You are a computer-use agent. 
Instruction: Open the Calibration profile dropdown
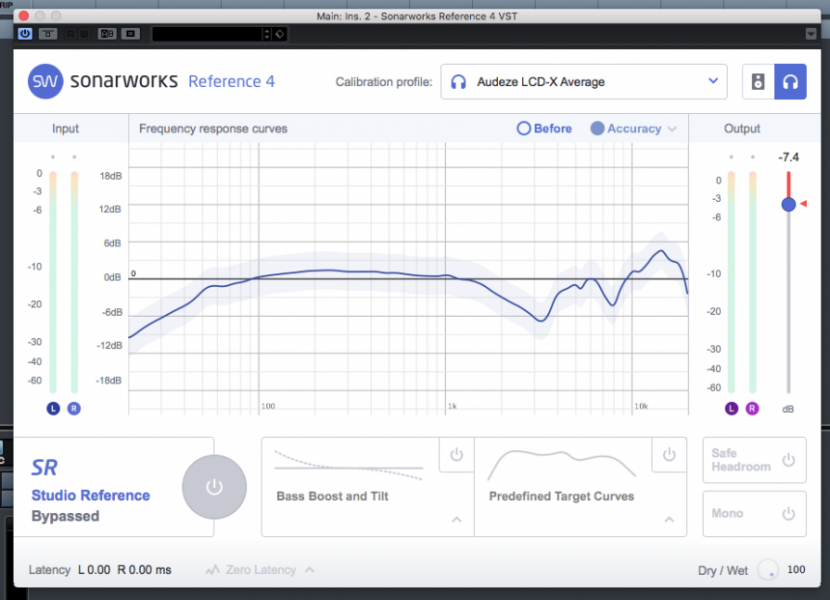click(x=583, y=82)
